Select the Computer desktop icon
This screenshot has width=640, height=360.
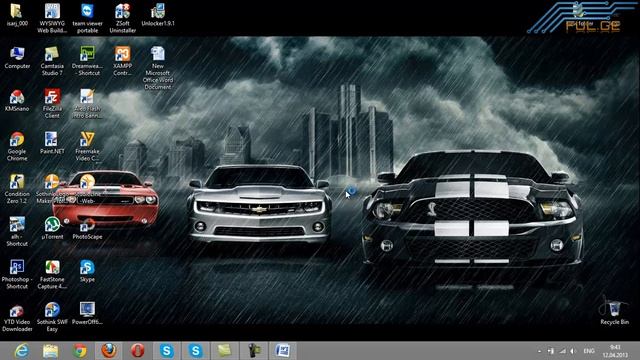click(x=17, y=58)
